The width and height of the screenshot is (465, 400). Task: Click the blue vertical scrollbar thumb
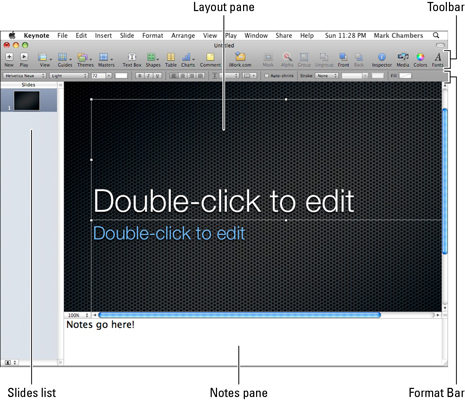tap(445, 182)
